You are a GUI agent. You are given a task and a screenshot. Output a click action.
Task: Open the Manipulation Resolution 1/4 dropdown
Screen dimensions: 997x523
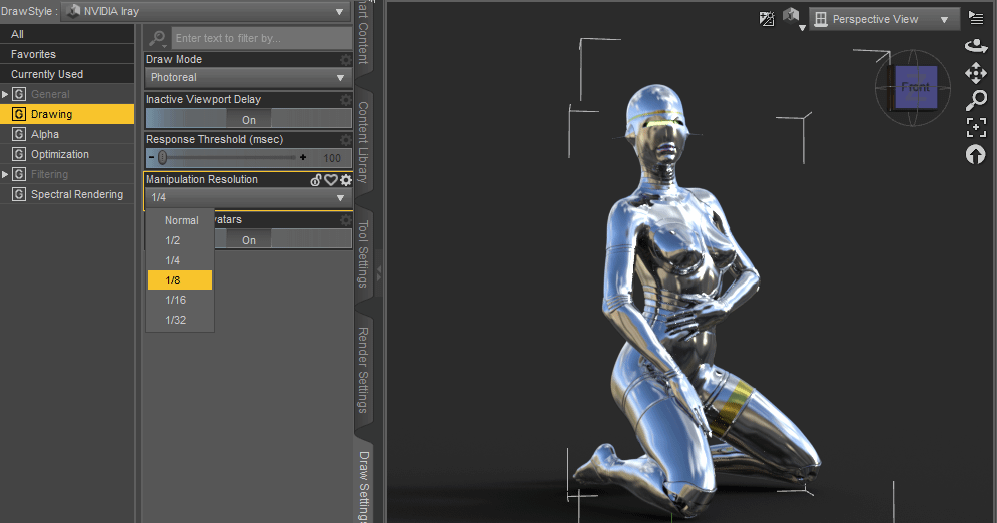[248, 198]
